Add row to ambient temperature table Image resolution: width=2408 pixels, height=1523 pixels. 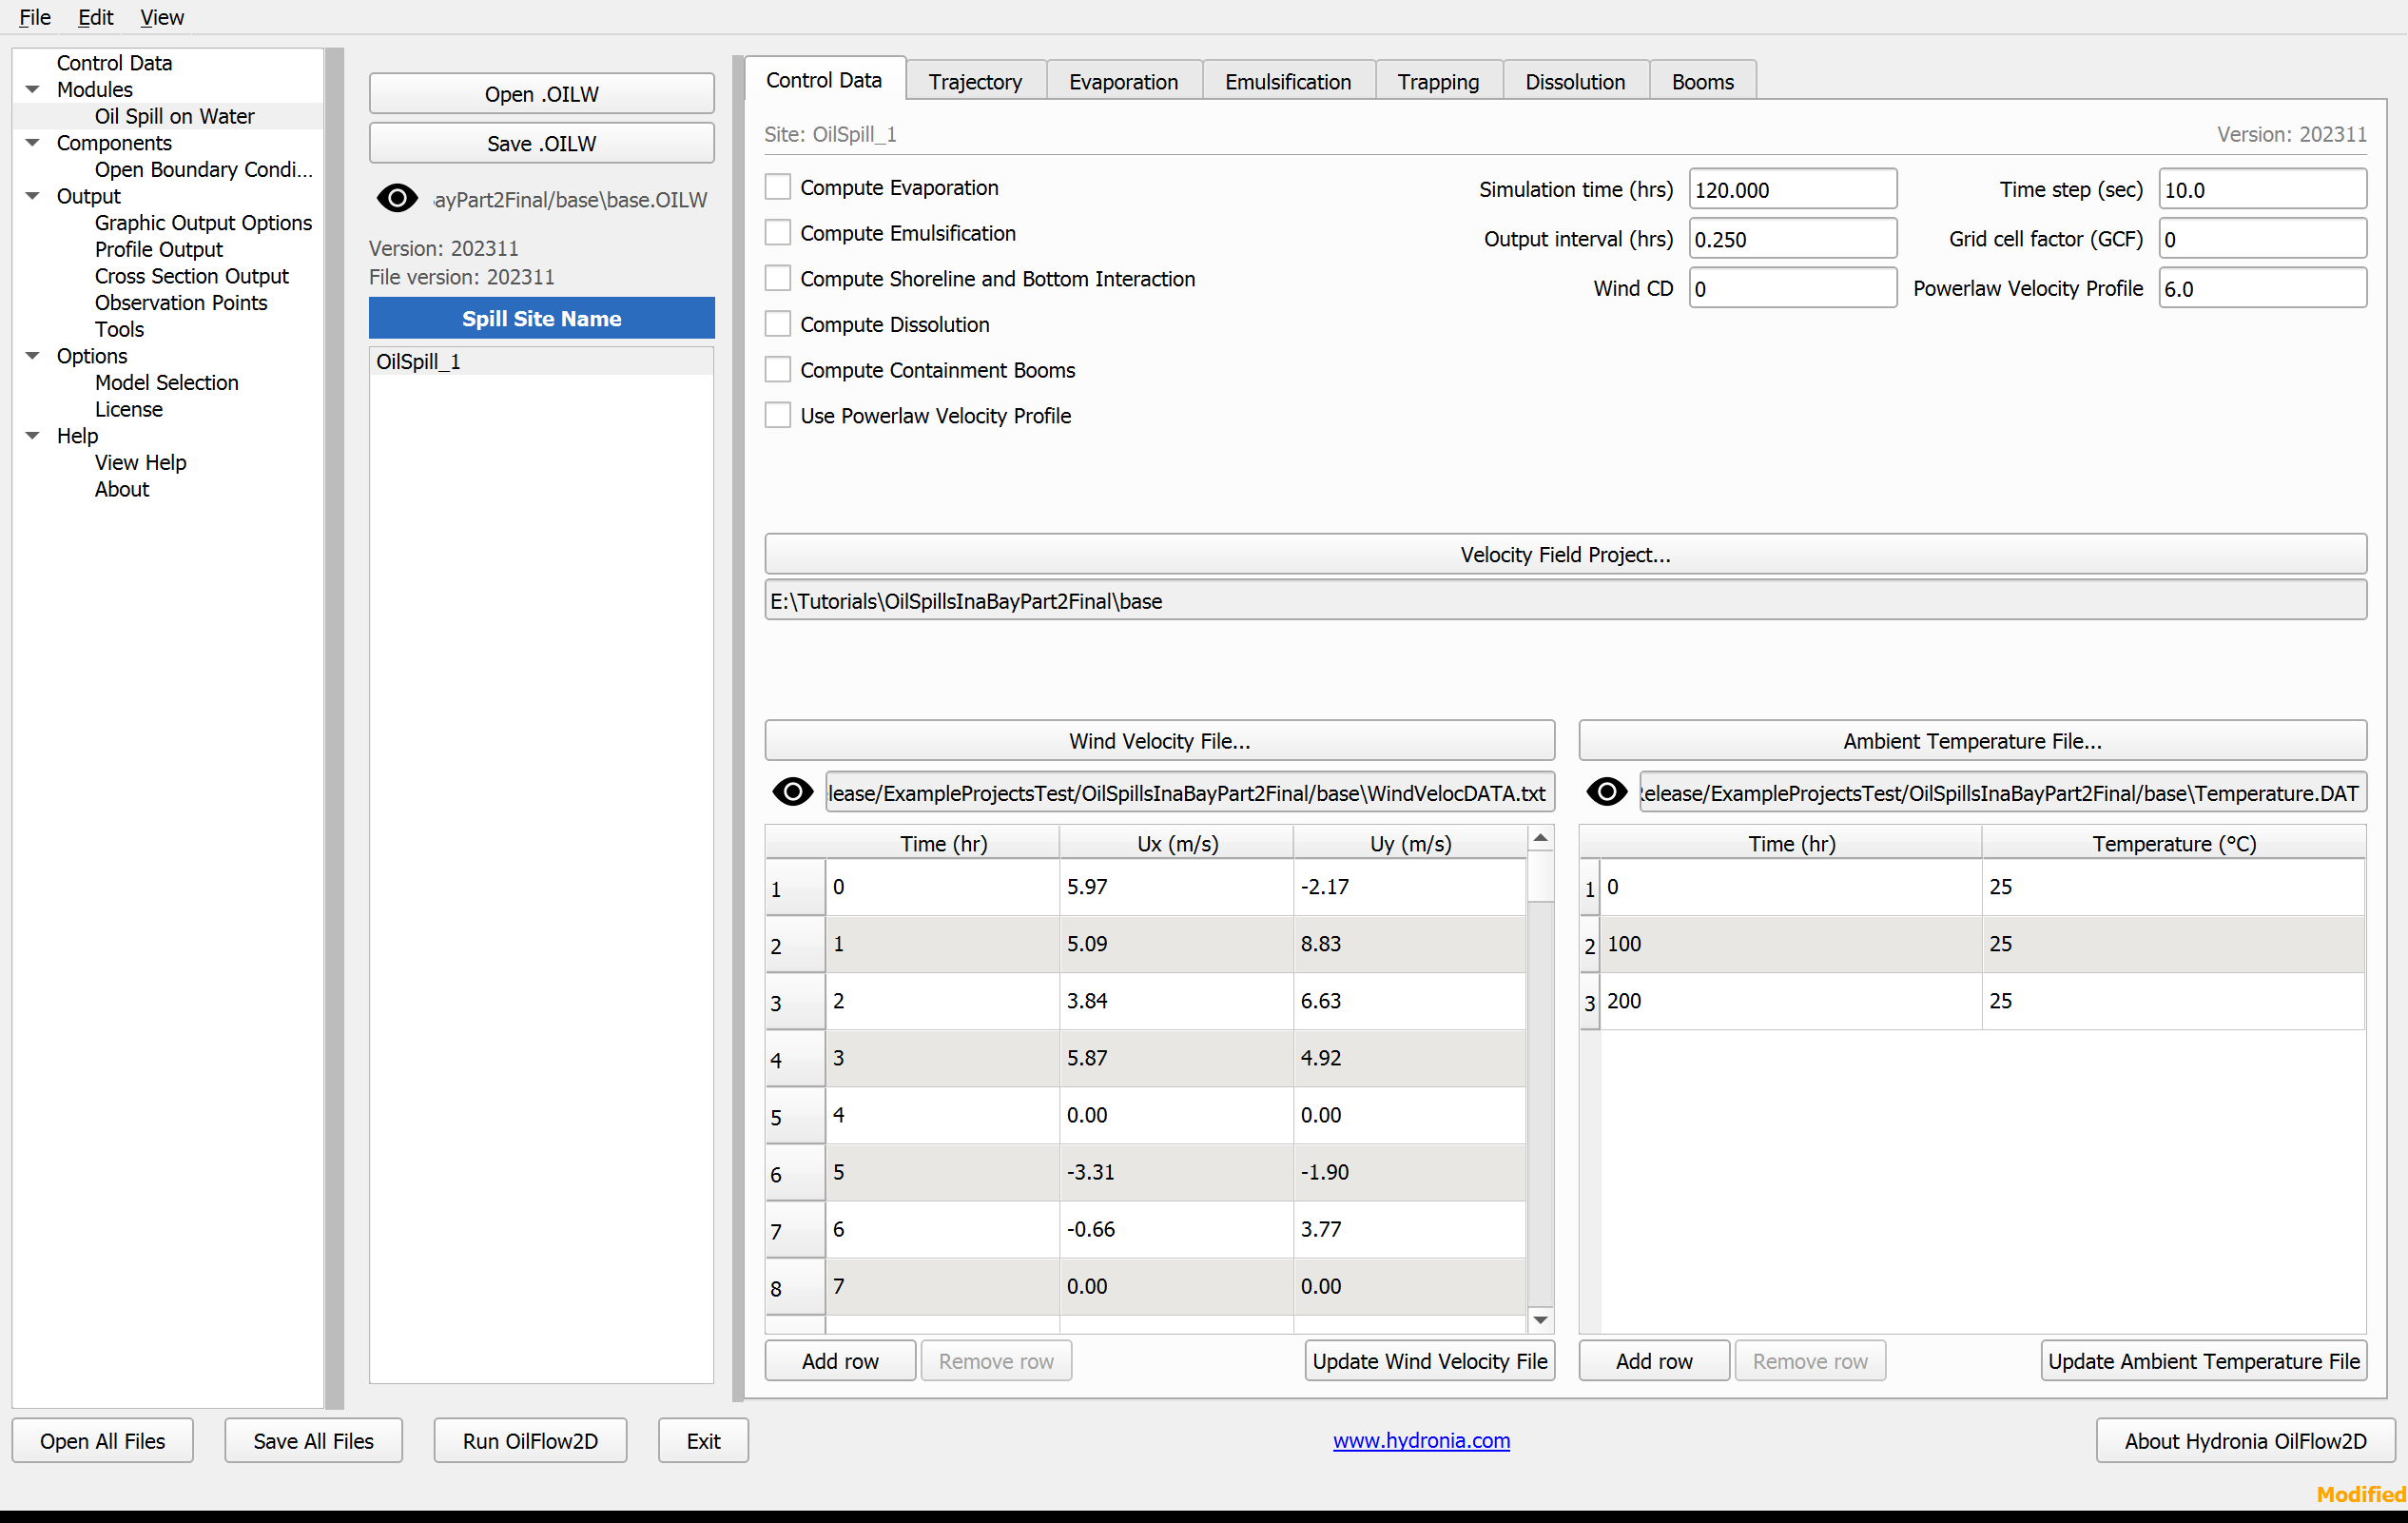pyautogui.click(x=1654, y=1360)
